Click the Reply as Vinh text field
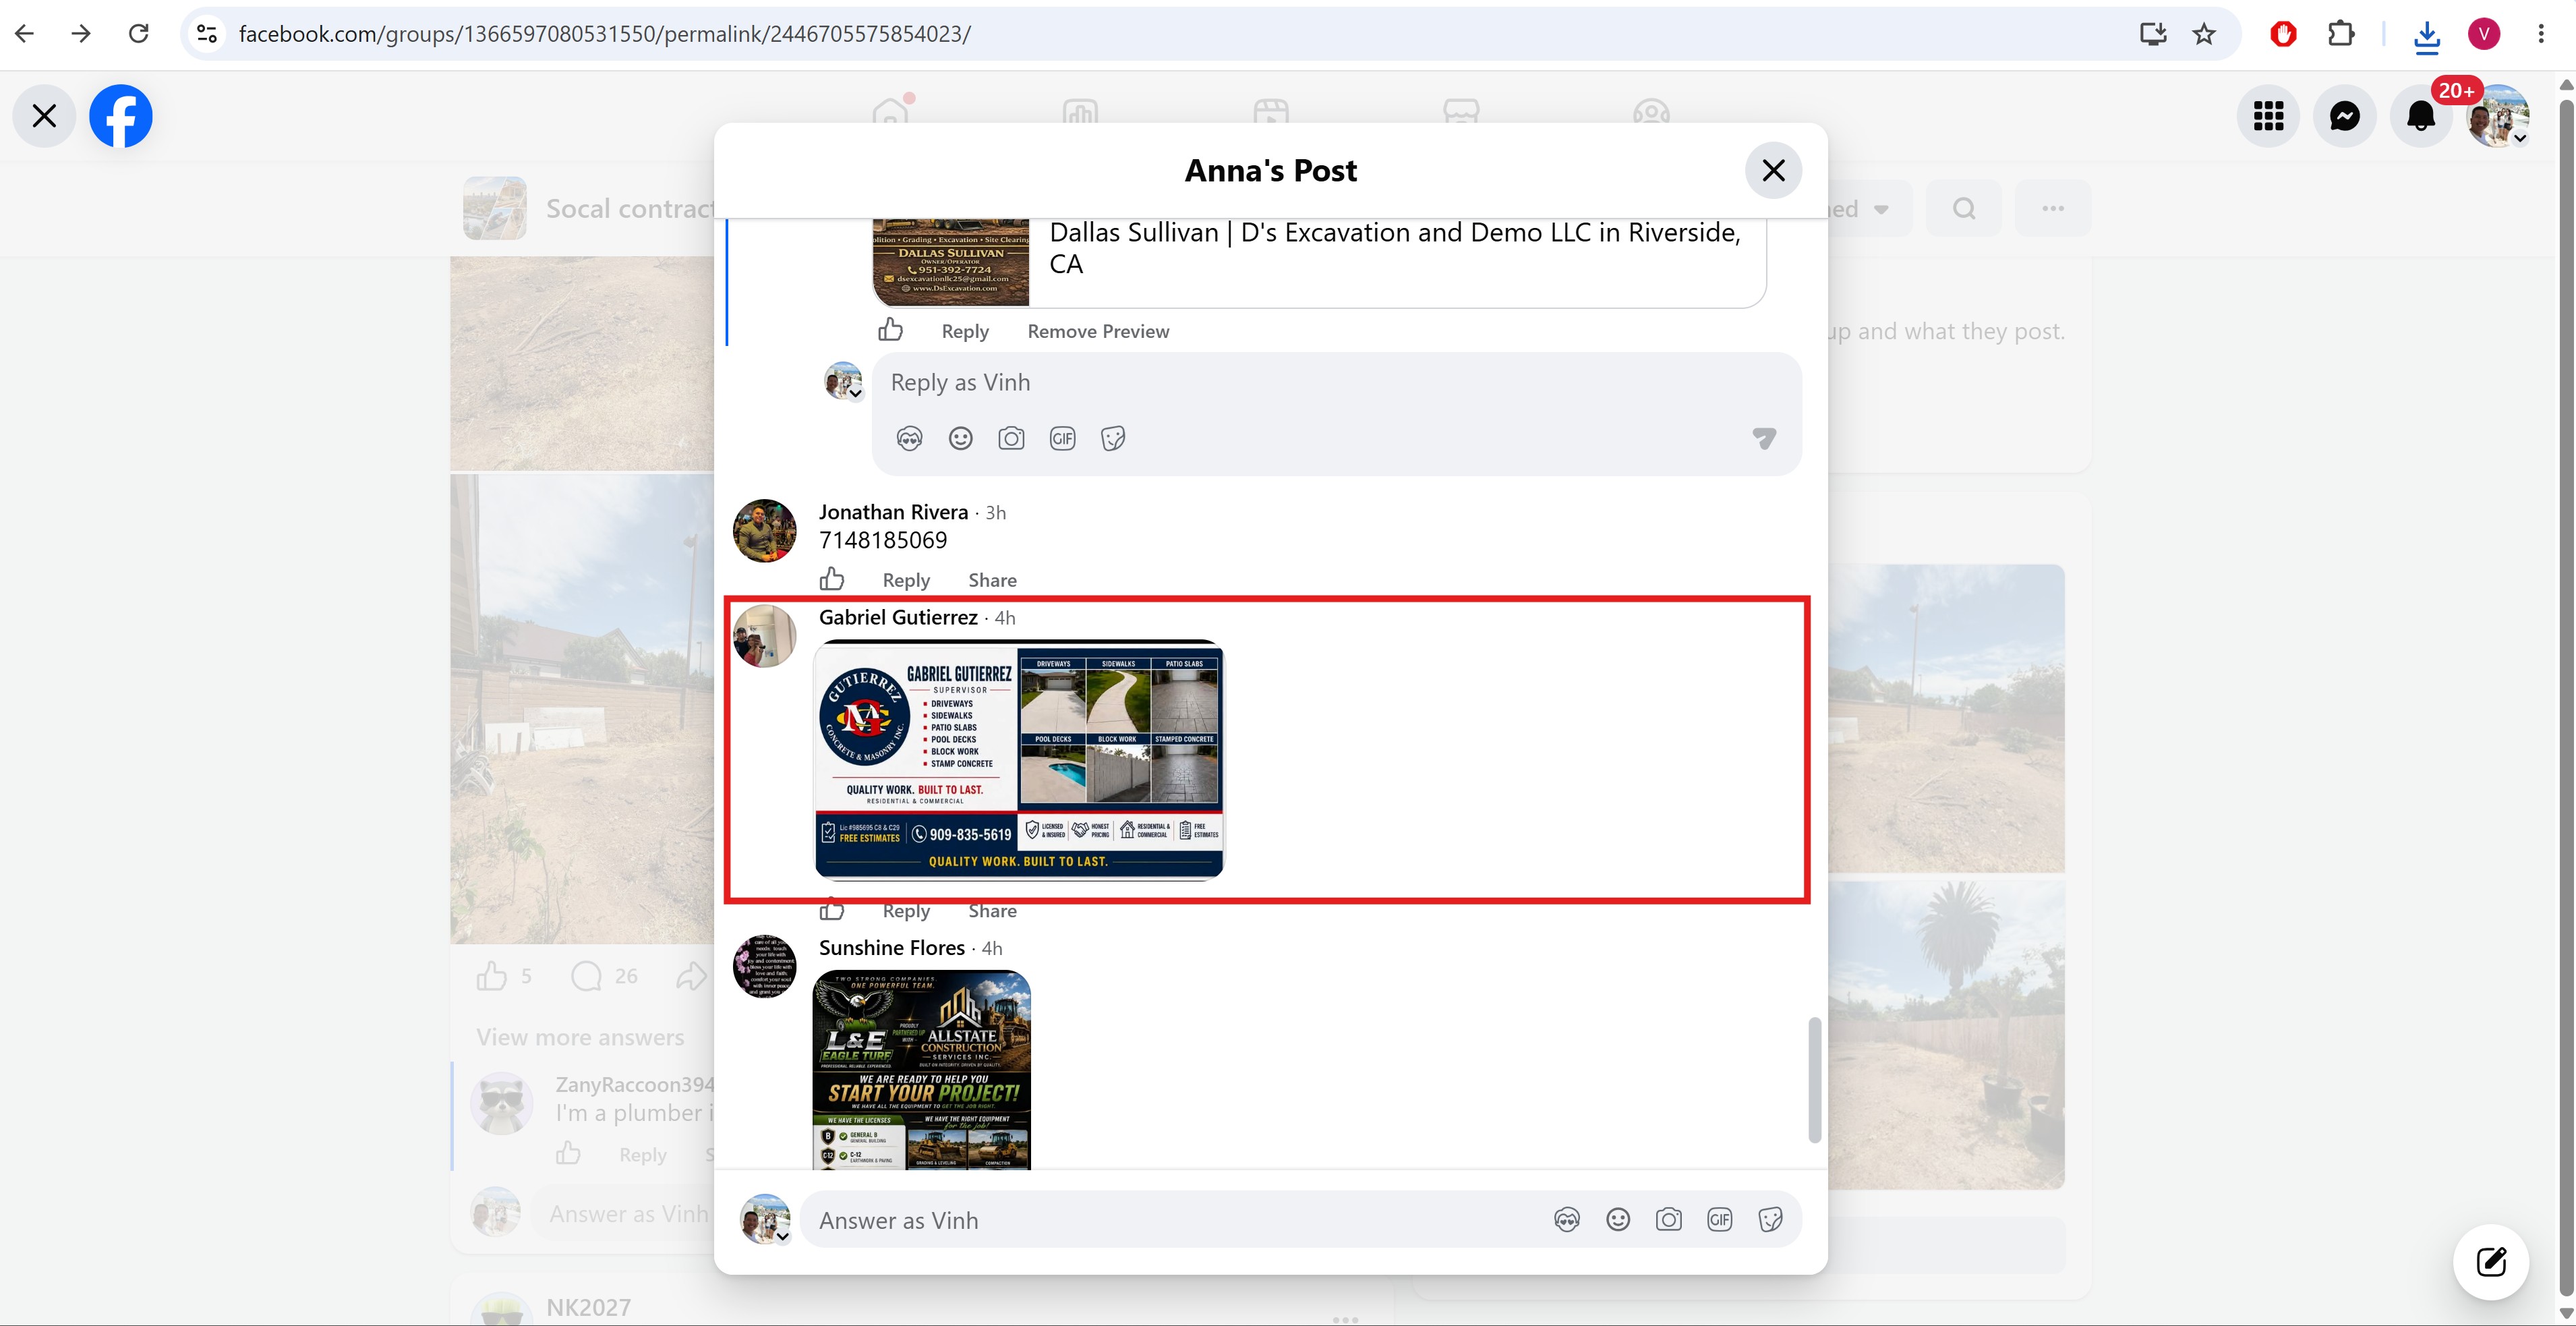Viewport: 2576px width, 1326px height. pos(1336,383)
